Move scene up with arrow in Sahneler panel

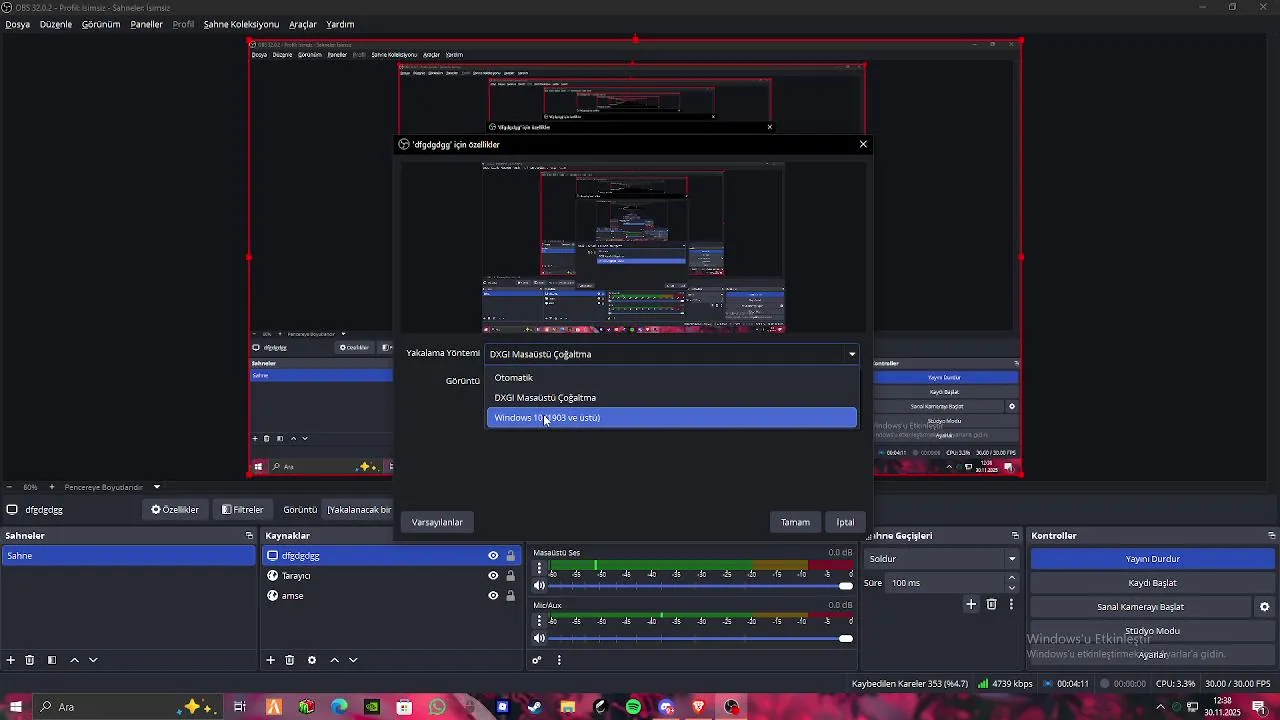point(74,660)
